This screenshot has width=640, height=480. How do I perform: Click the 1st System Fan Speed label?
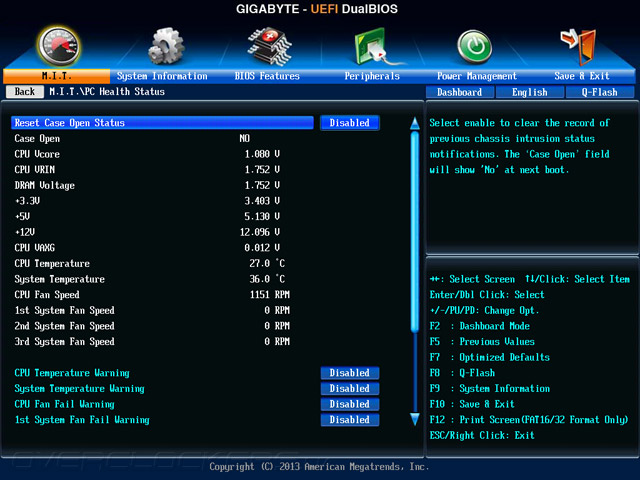(64, 311)
